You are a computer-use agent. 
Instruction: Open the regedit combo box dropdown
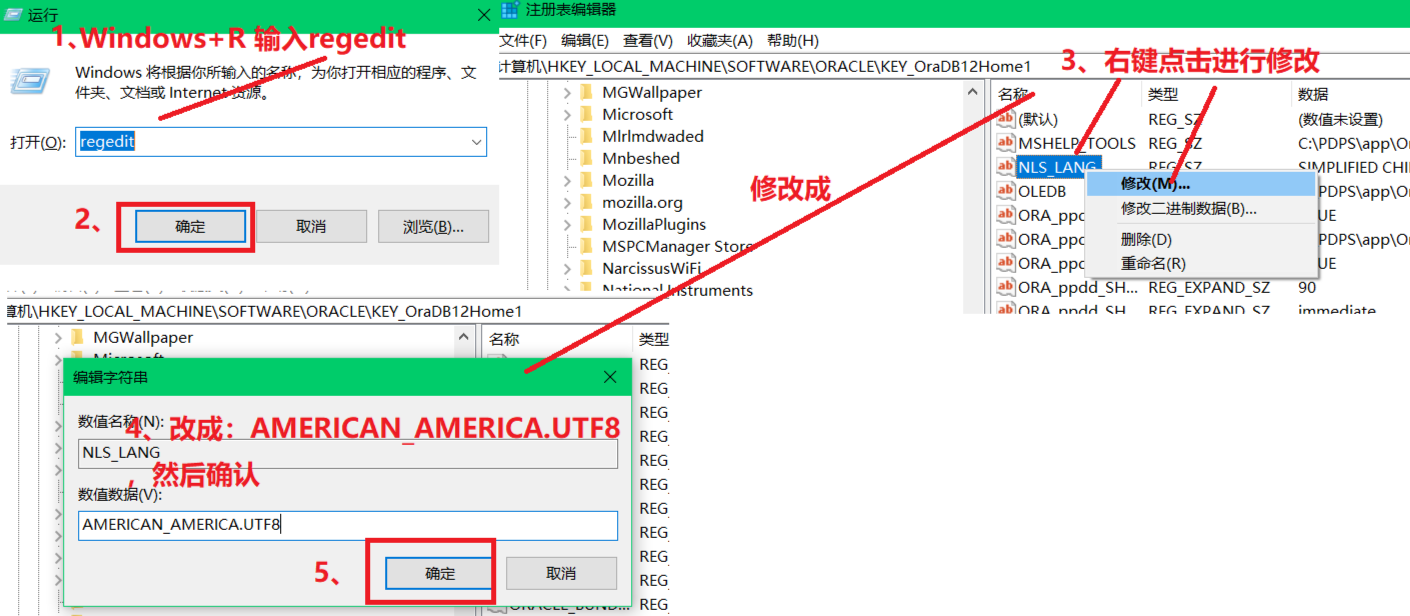[x=474, y=142]
